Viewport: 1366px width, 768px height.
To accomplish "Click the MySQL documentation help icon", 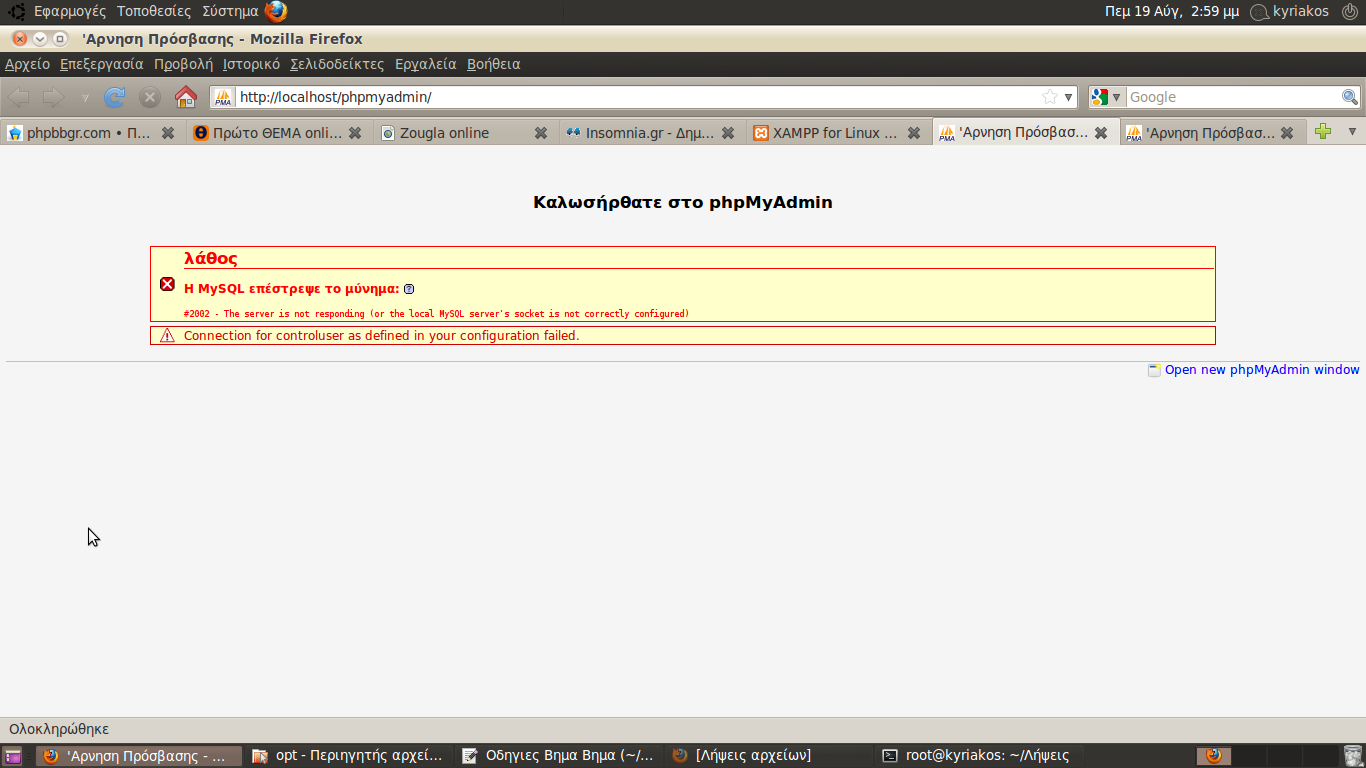I will (x=409, y=289).
